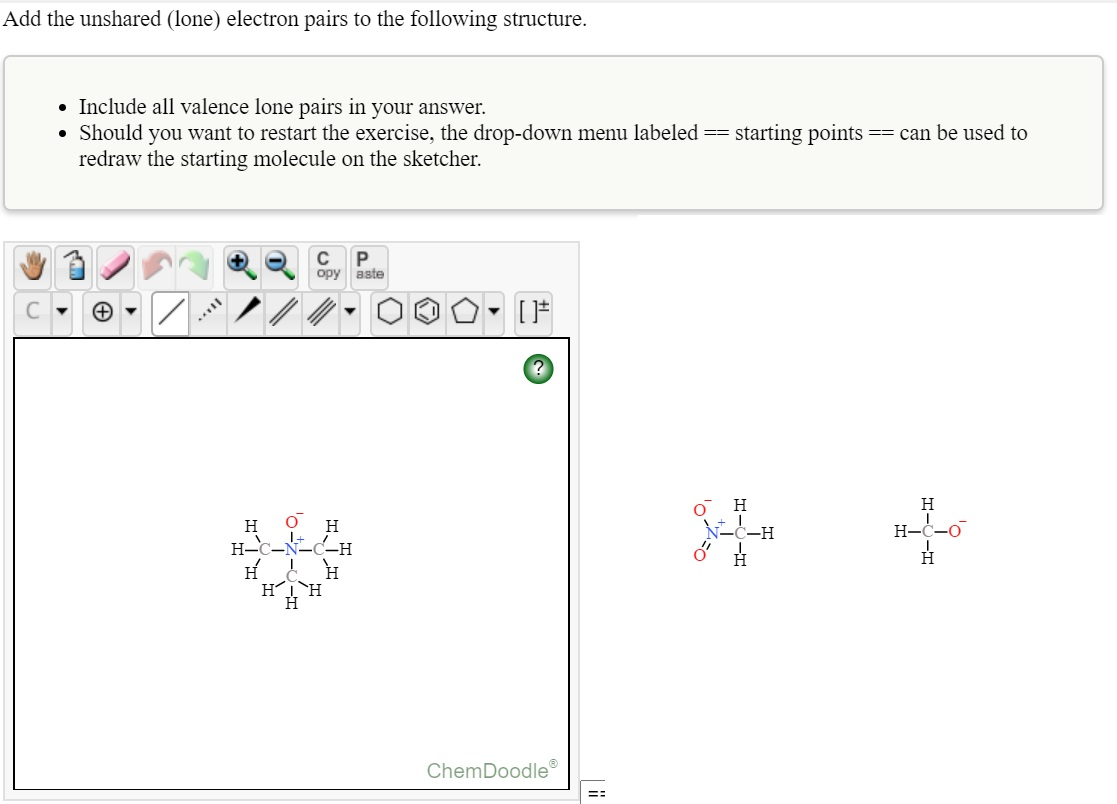Select the zoom out magnifier
Image resolution: width=1117 pixels, height=804 pixels.
[x=280, y=265]
